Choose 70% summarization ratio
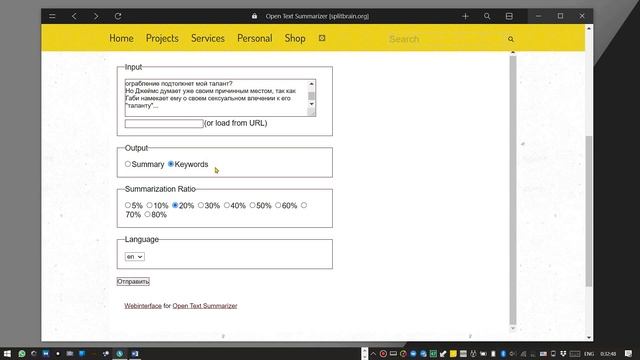Viewport: 640px width, 360px height. coord(304,205)
